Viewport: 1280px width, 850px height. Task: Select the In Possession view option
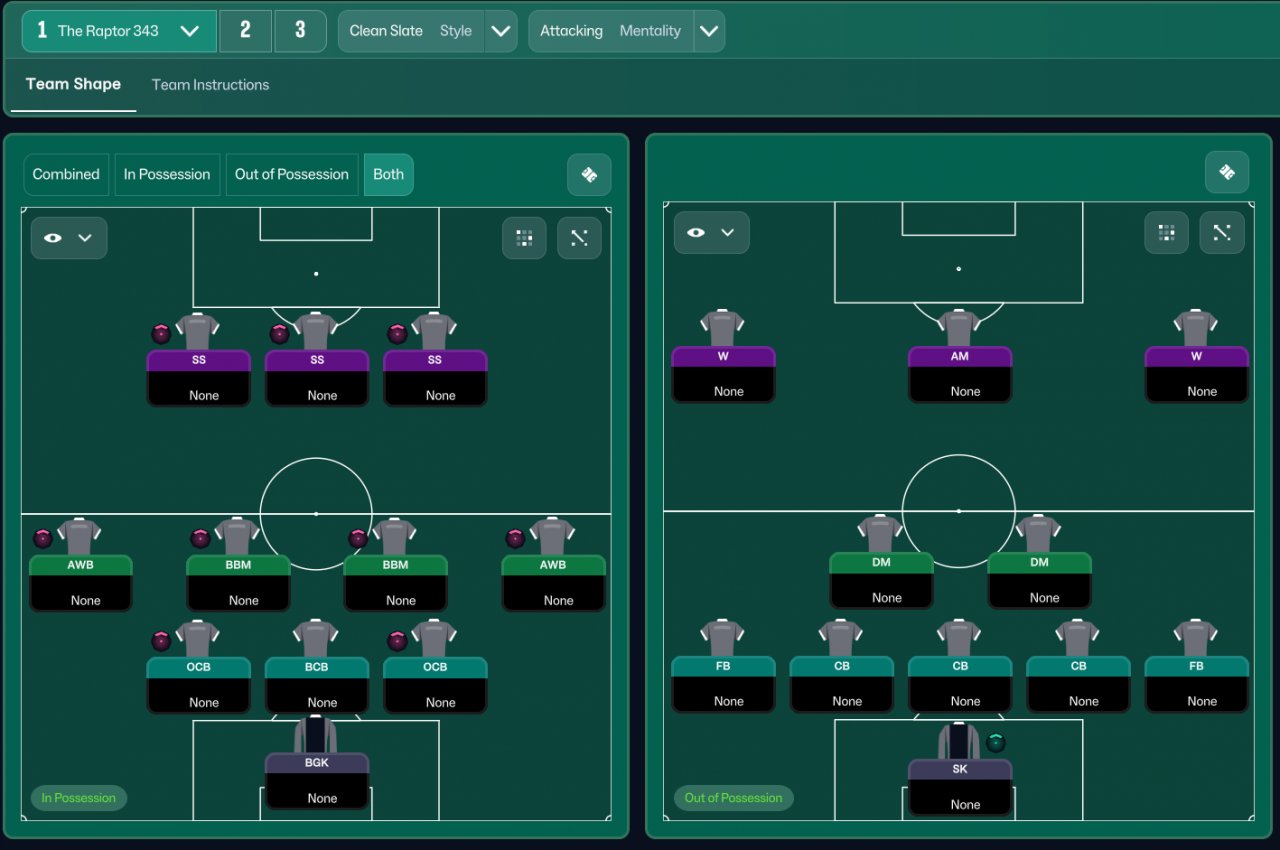click(x=167, y=174)
